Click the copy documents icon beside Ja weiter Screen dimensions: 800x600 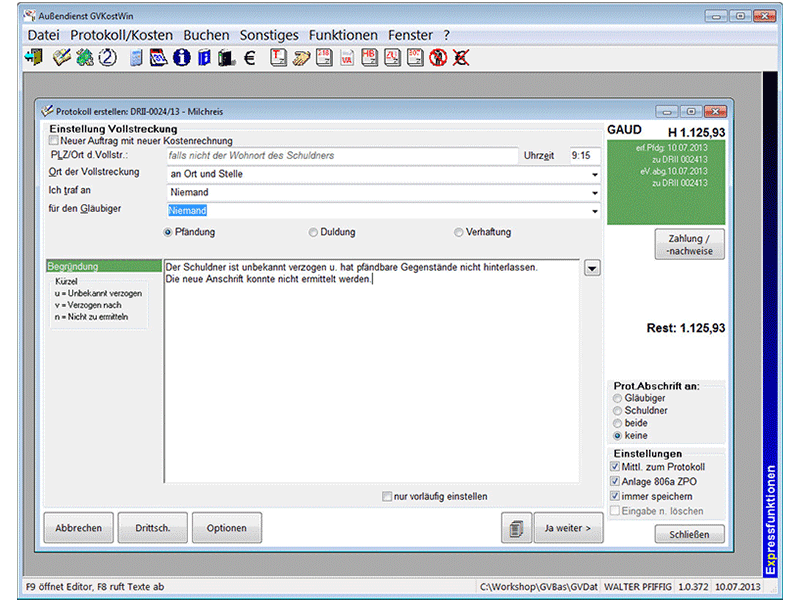point(515,528)
